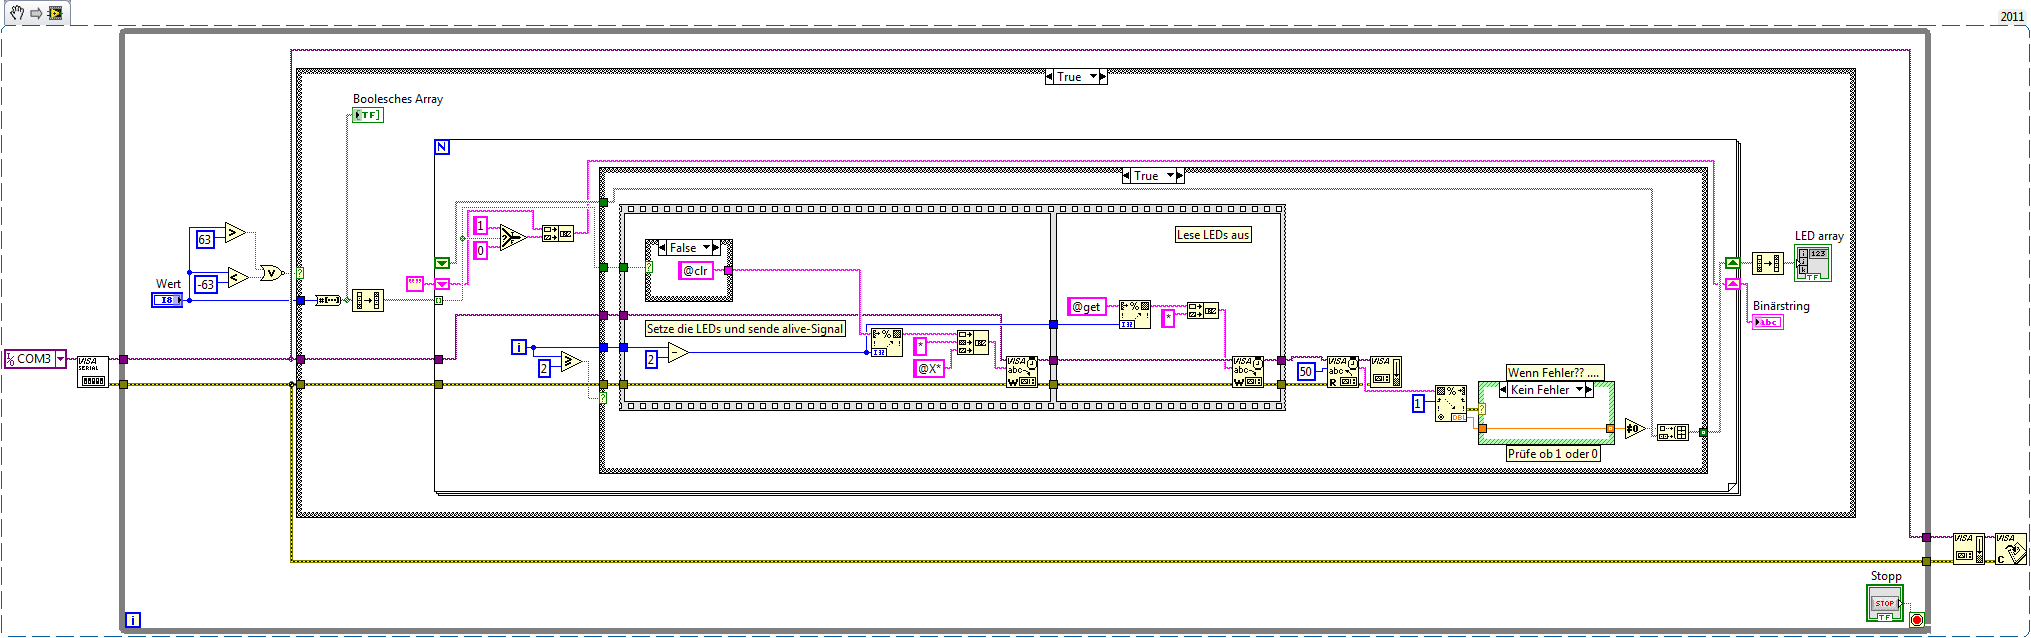Click the 'Wenn Fehler?? ....' comment label

click(1554, 373)
